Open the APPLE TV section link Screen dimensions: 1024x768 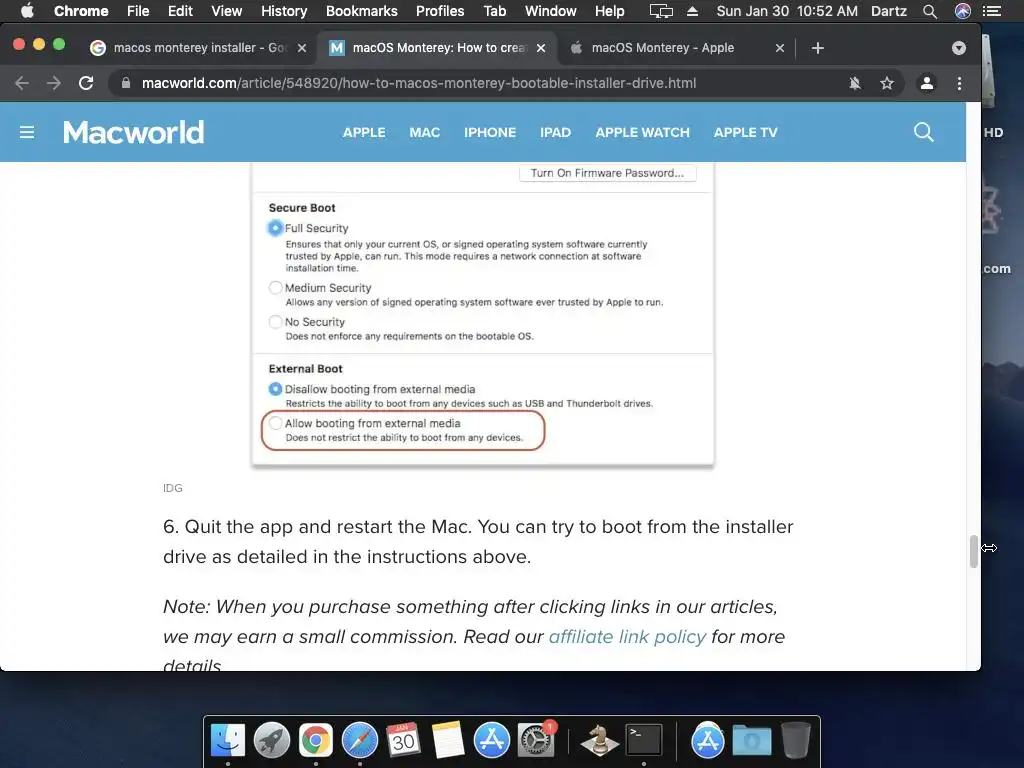coord(745,133)
